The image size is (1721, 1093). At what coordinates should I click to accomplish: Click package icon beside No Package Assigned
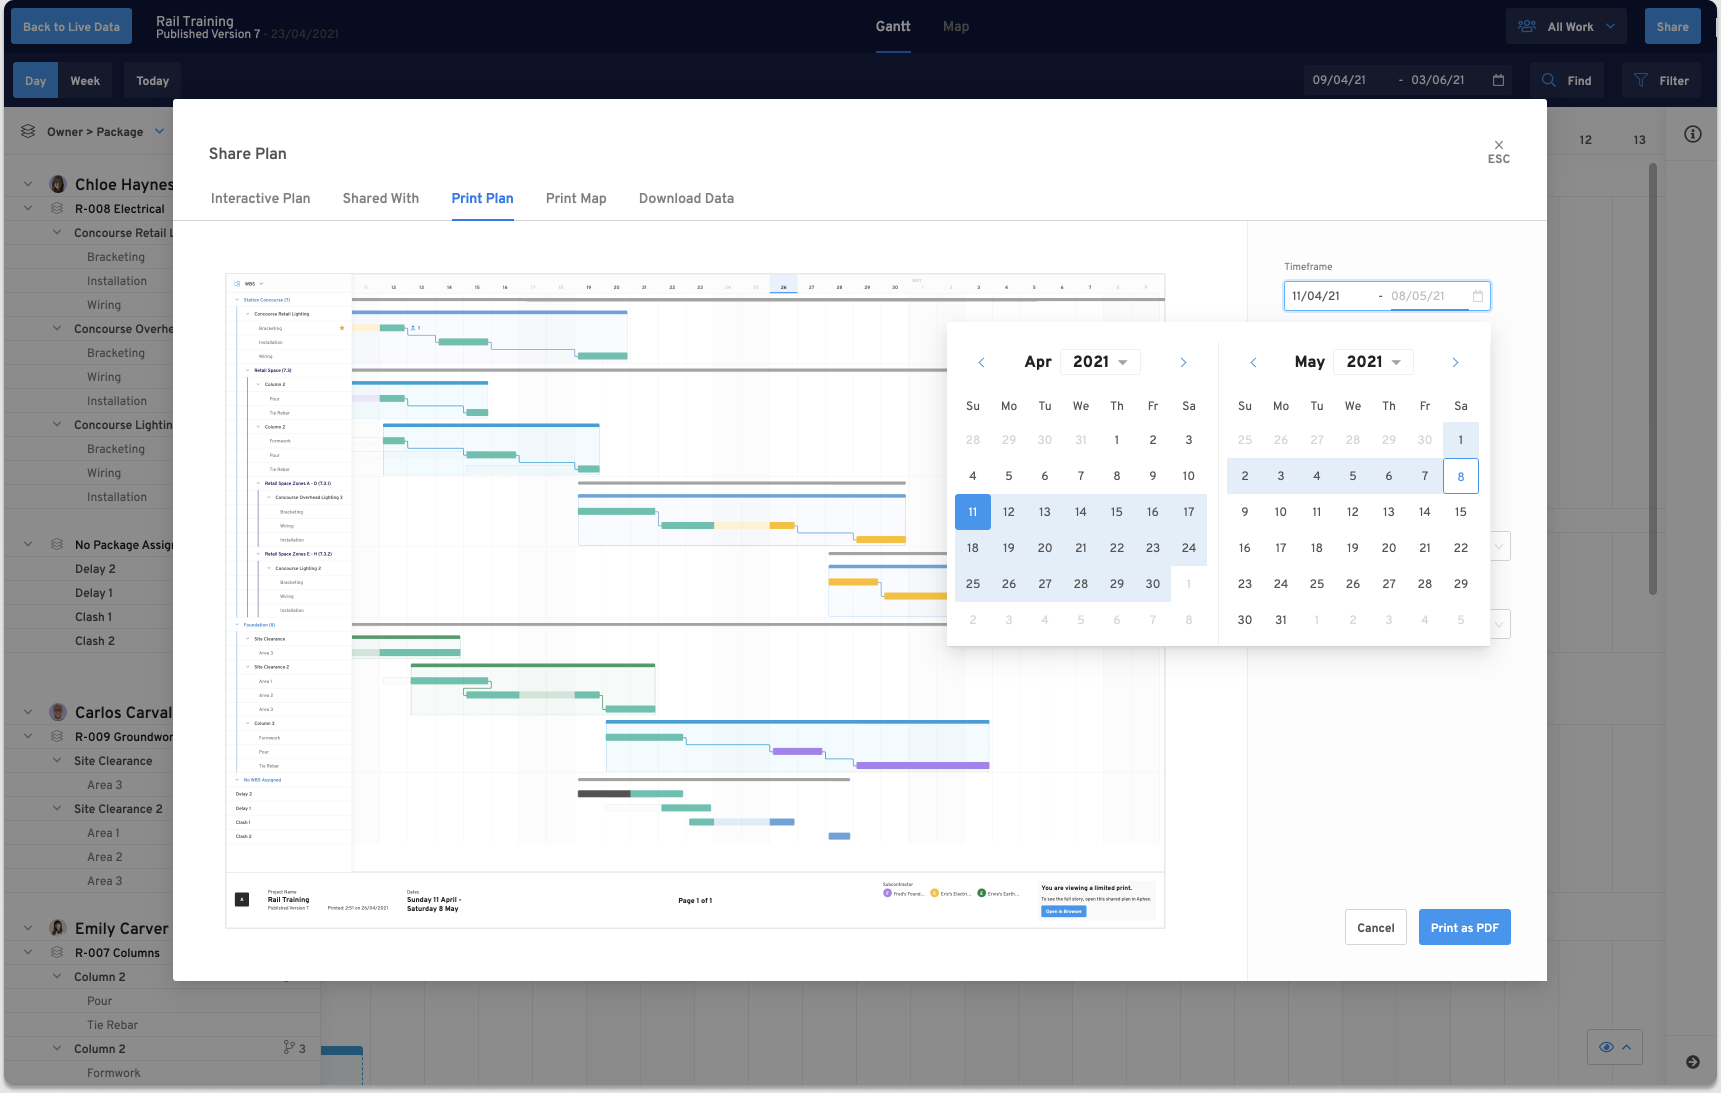pyautogui.click(x=57, y=544)
